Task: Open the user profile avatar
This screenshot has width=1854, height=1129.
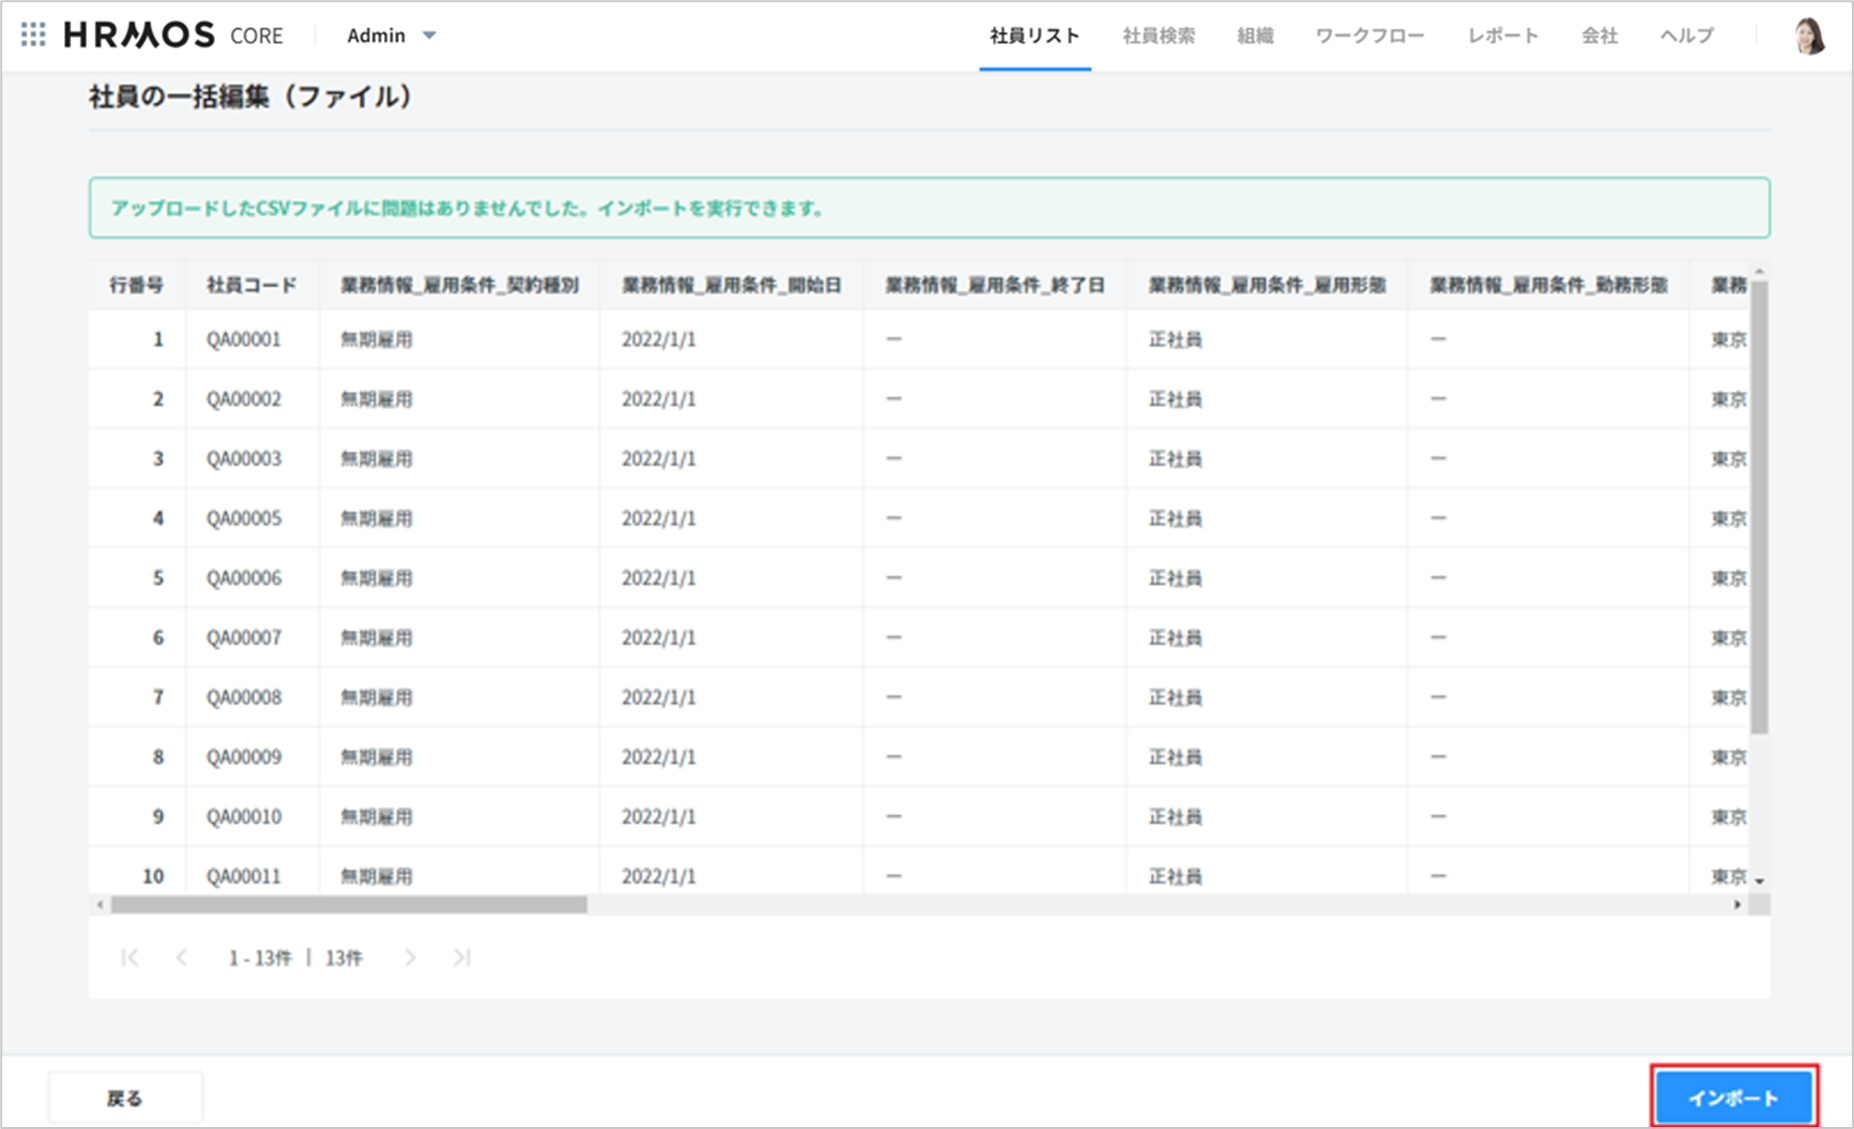Action: 1809,36
